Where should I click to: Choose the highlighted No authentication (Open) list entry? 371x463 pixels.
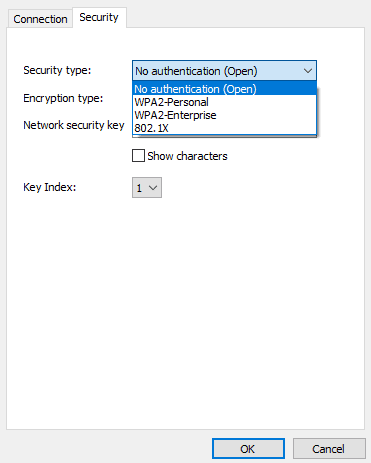coord(224,89)
